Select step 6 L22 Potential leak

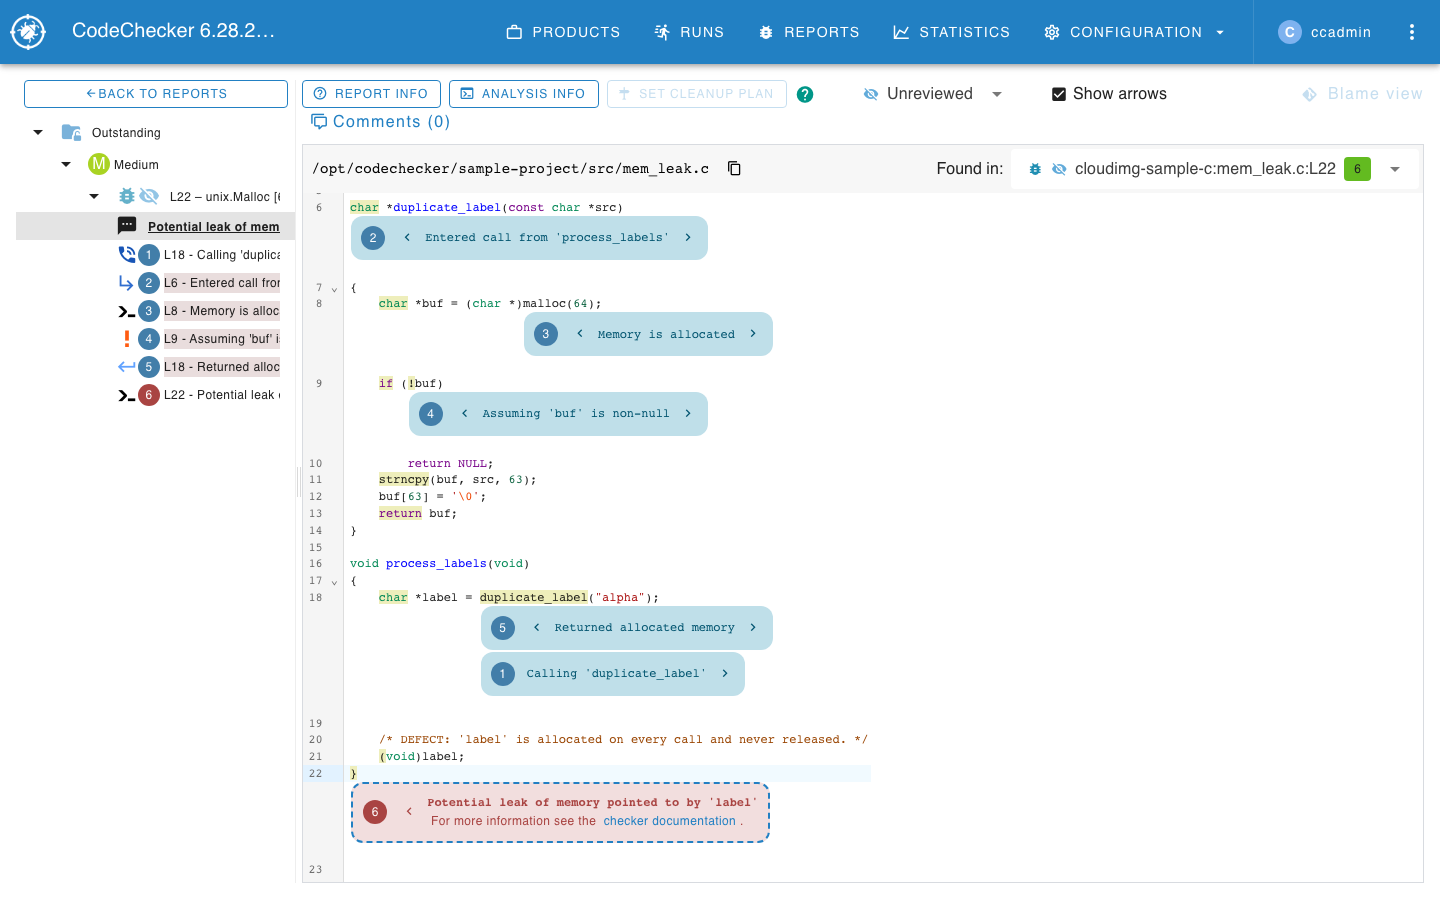click(222, 395)
